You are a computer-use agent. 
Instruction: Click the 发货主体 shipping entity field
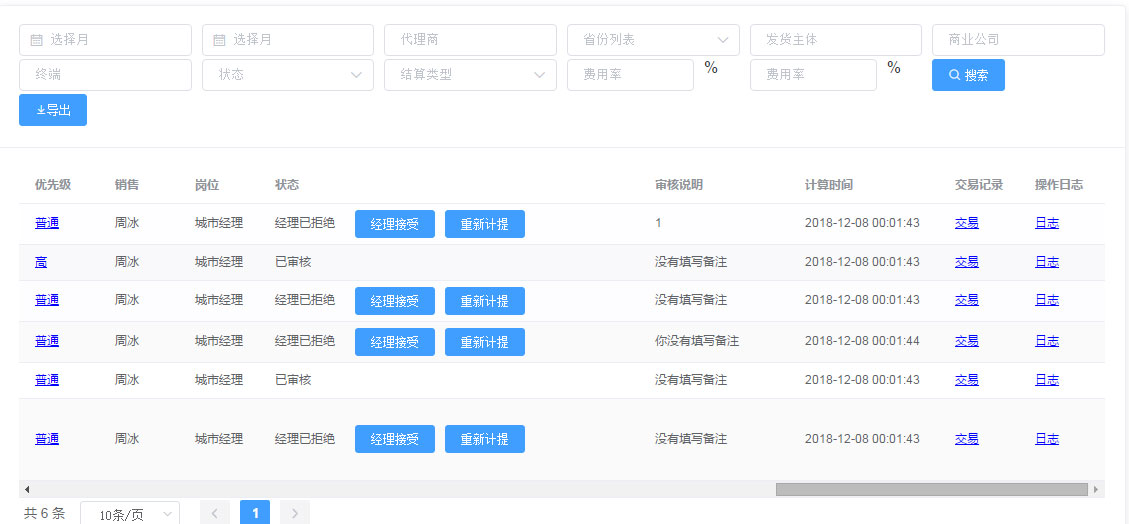835,40
